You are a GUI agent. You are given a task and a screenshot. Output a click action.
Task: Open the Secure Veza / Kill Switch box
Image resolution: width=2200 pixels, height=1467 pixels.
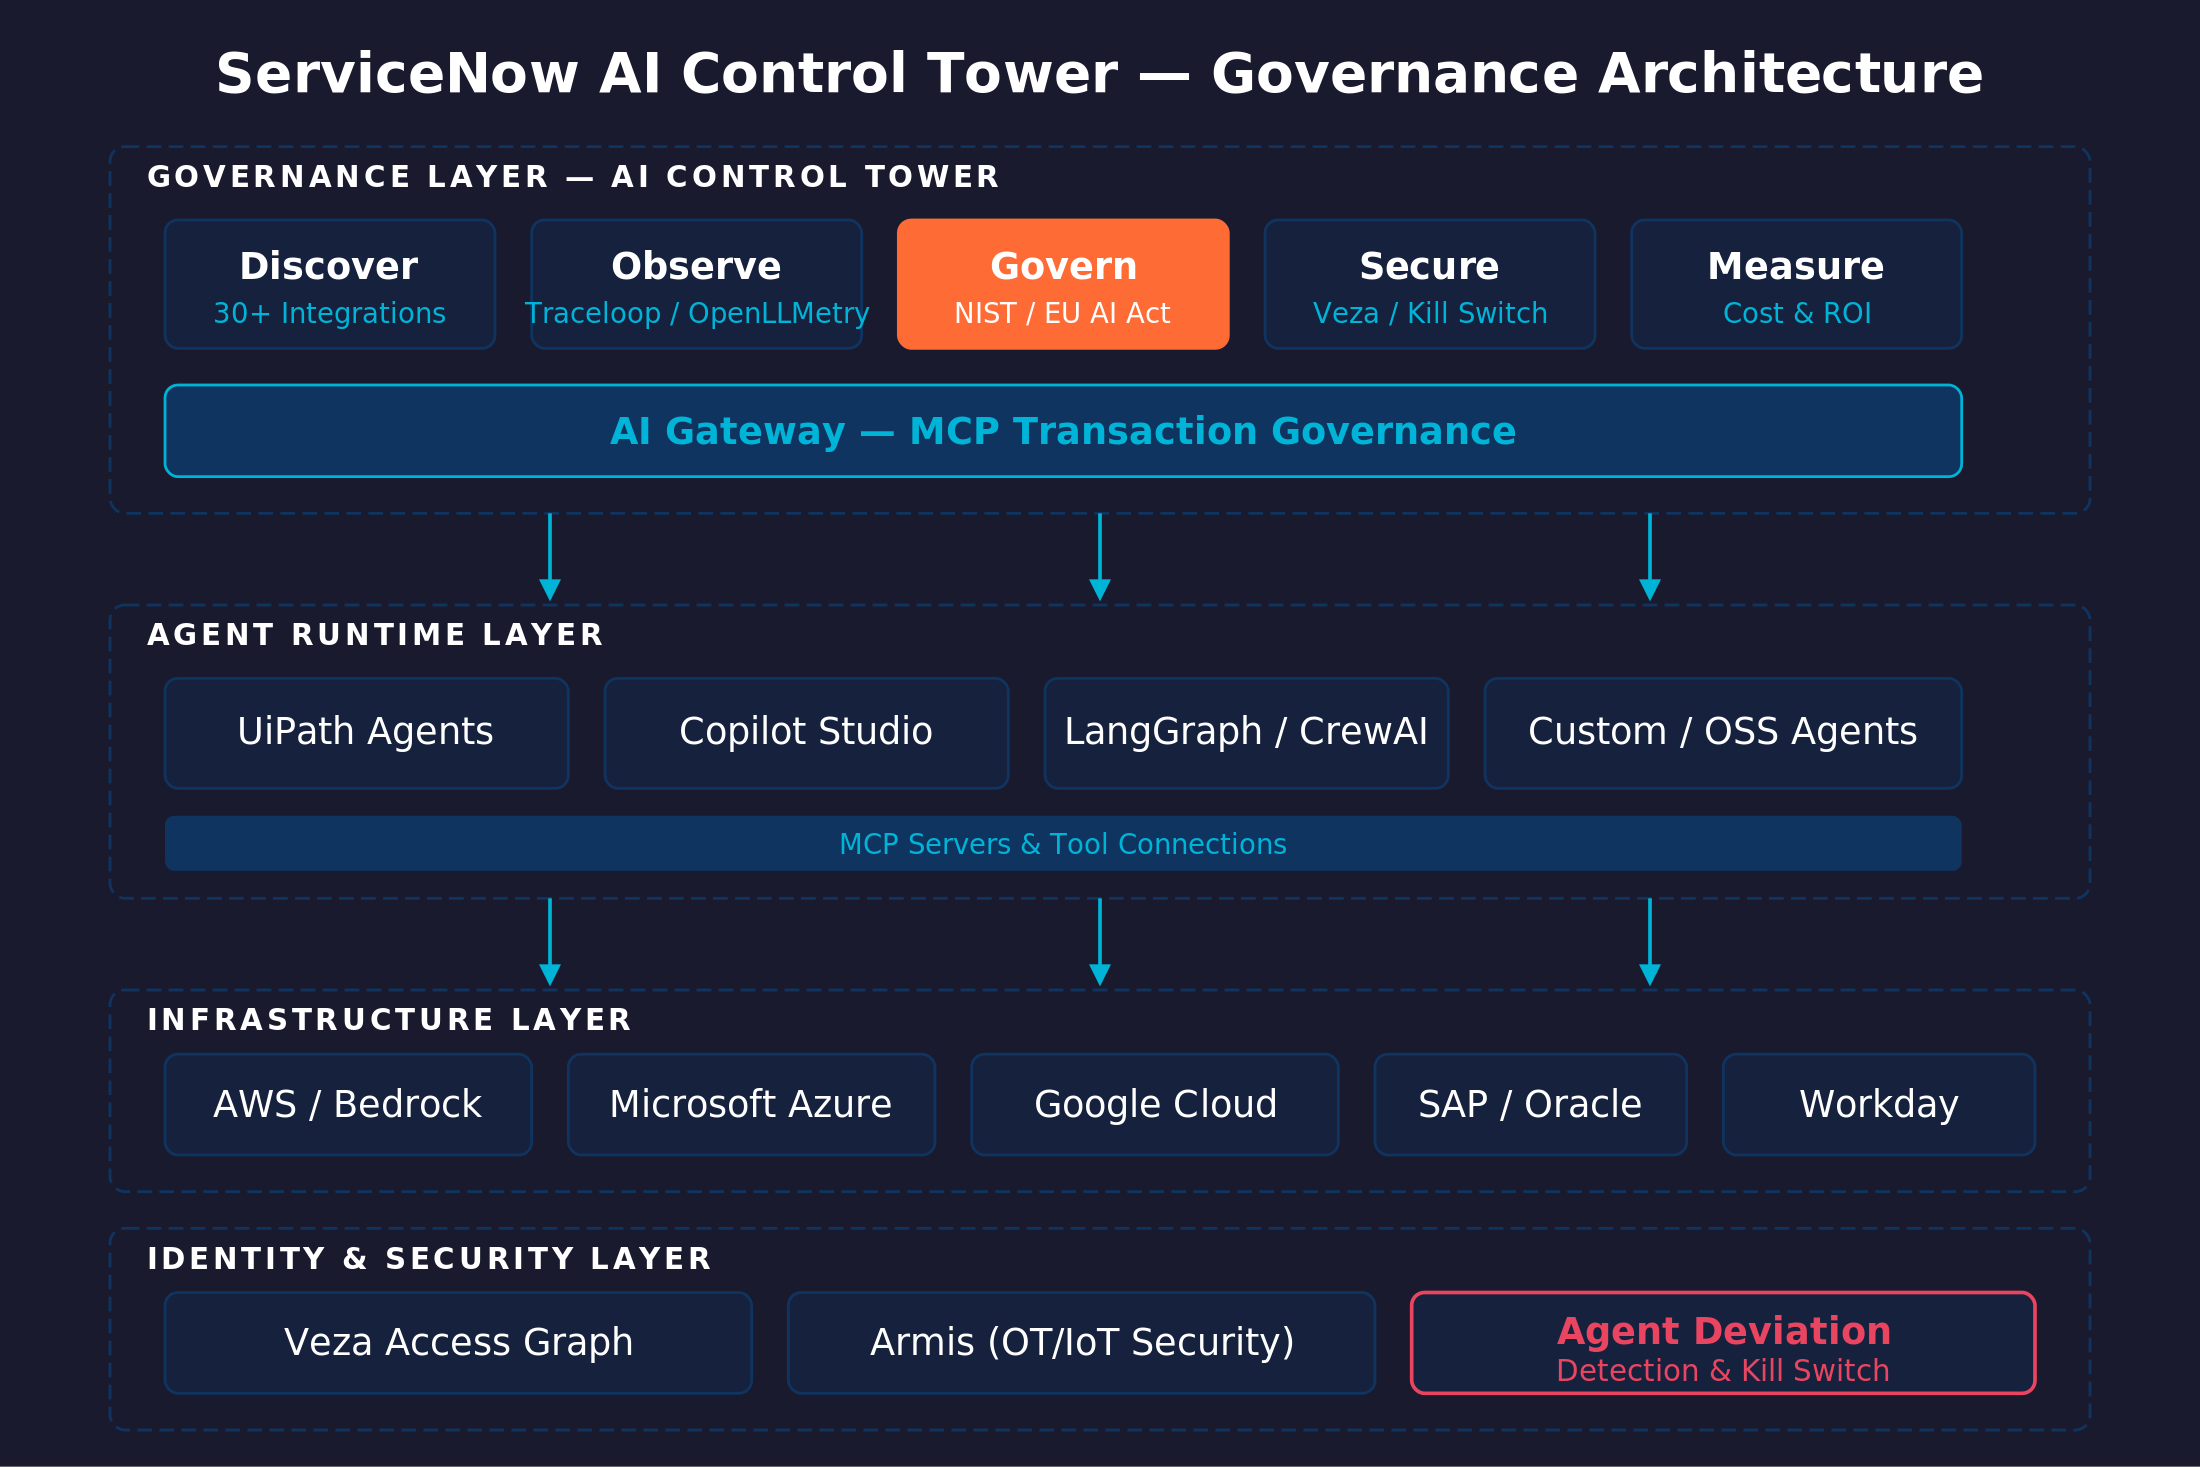click(1430, 284)
